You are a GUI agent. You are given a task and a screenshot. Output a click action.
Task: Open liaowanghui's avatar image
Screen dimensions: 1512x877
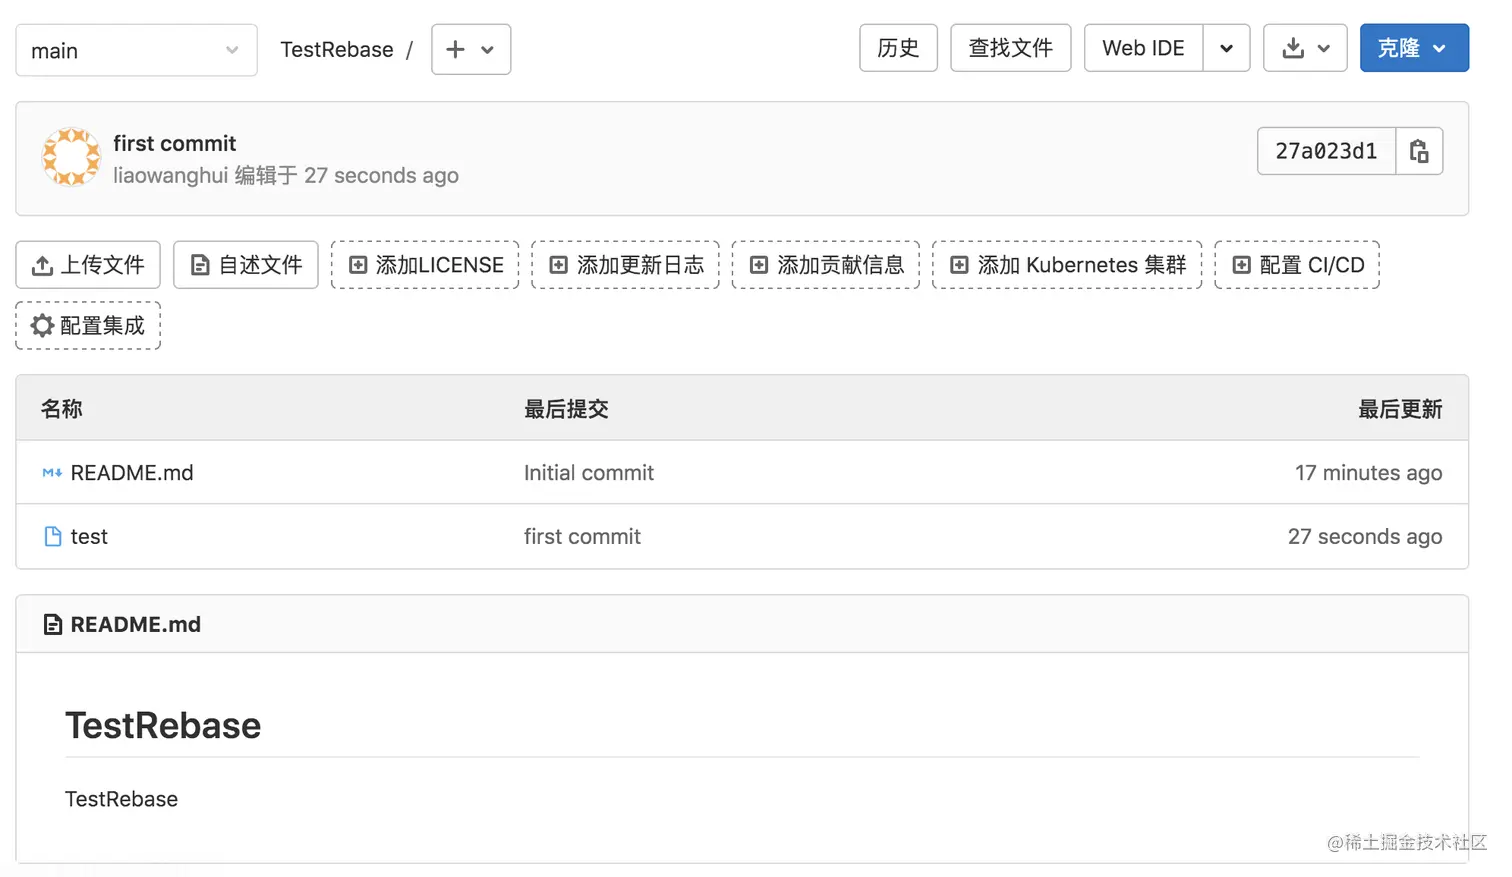click(x=71, y=157)
